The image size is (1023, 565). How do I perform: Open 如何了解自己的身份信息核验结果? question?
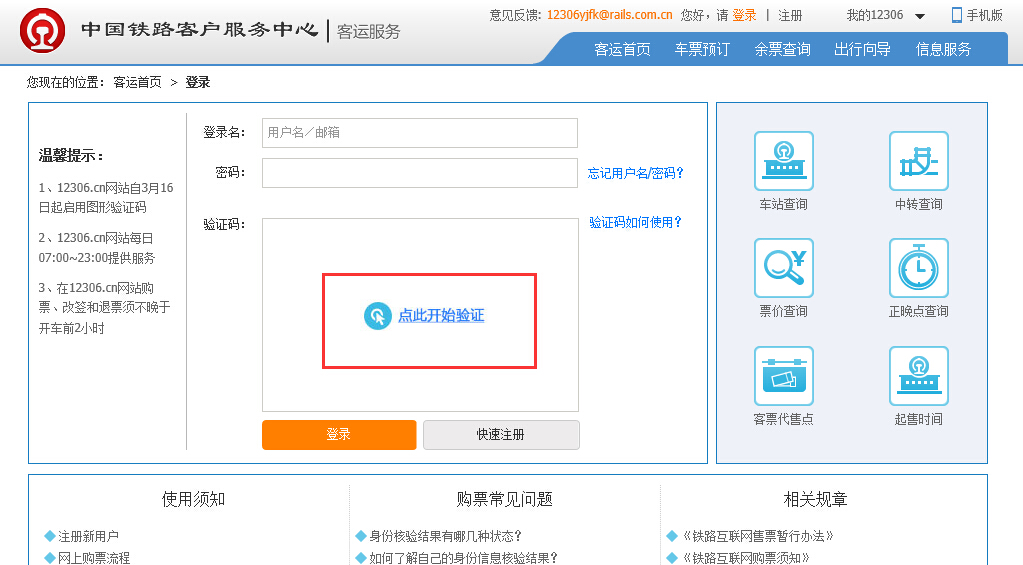coord(463,558)
